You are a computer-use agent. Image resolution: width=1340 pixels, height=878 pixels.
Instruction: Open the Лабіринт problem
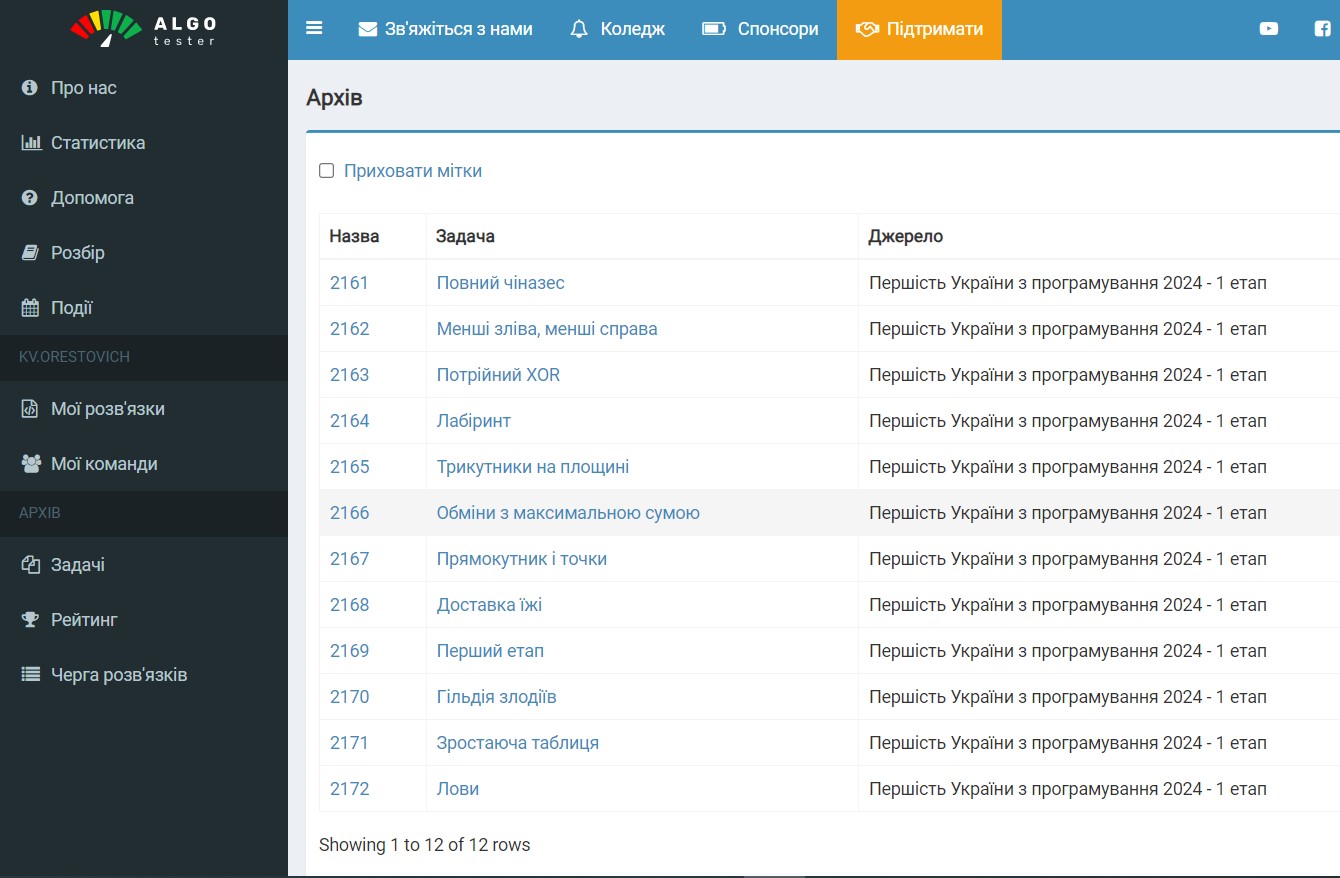coord(473,421)
